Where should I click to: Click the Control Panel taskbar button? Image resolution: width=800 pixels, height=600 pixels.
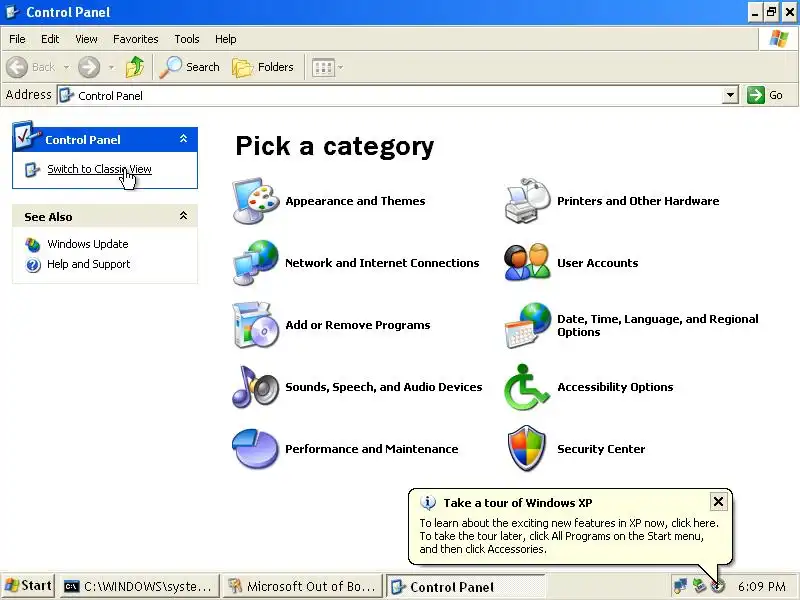pos(466,586)
